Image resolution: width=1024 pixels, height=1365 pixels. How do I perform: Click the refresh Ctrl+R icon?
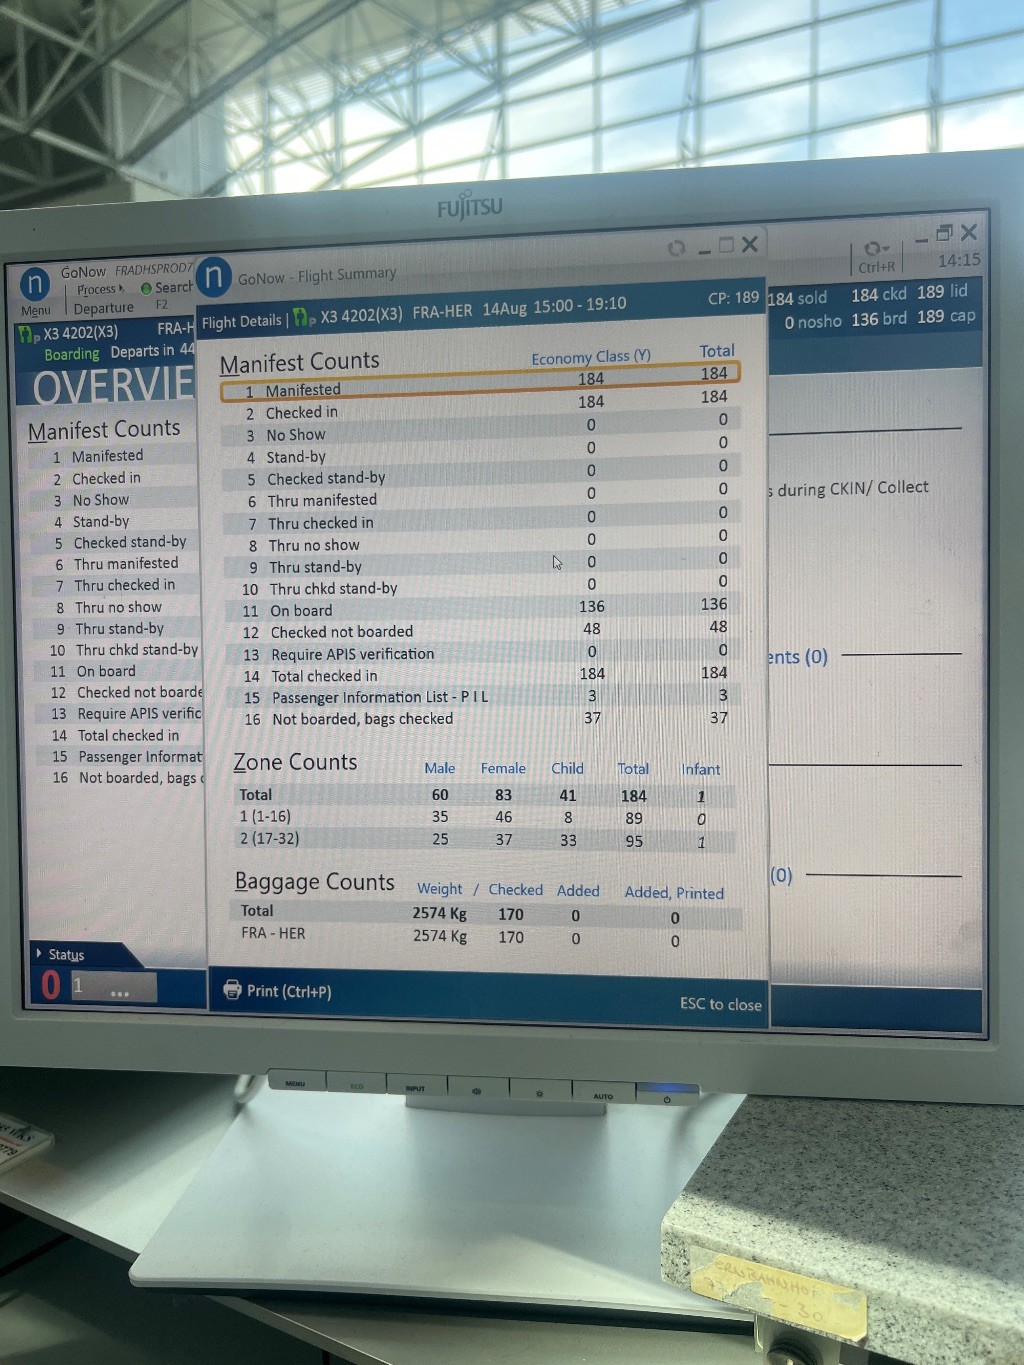872,248
